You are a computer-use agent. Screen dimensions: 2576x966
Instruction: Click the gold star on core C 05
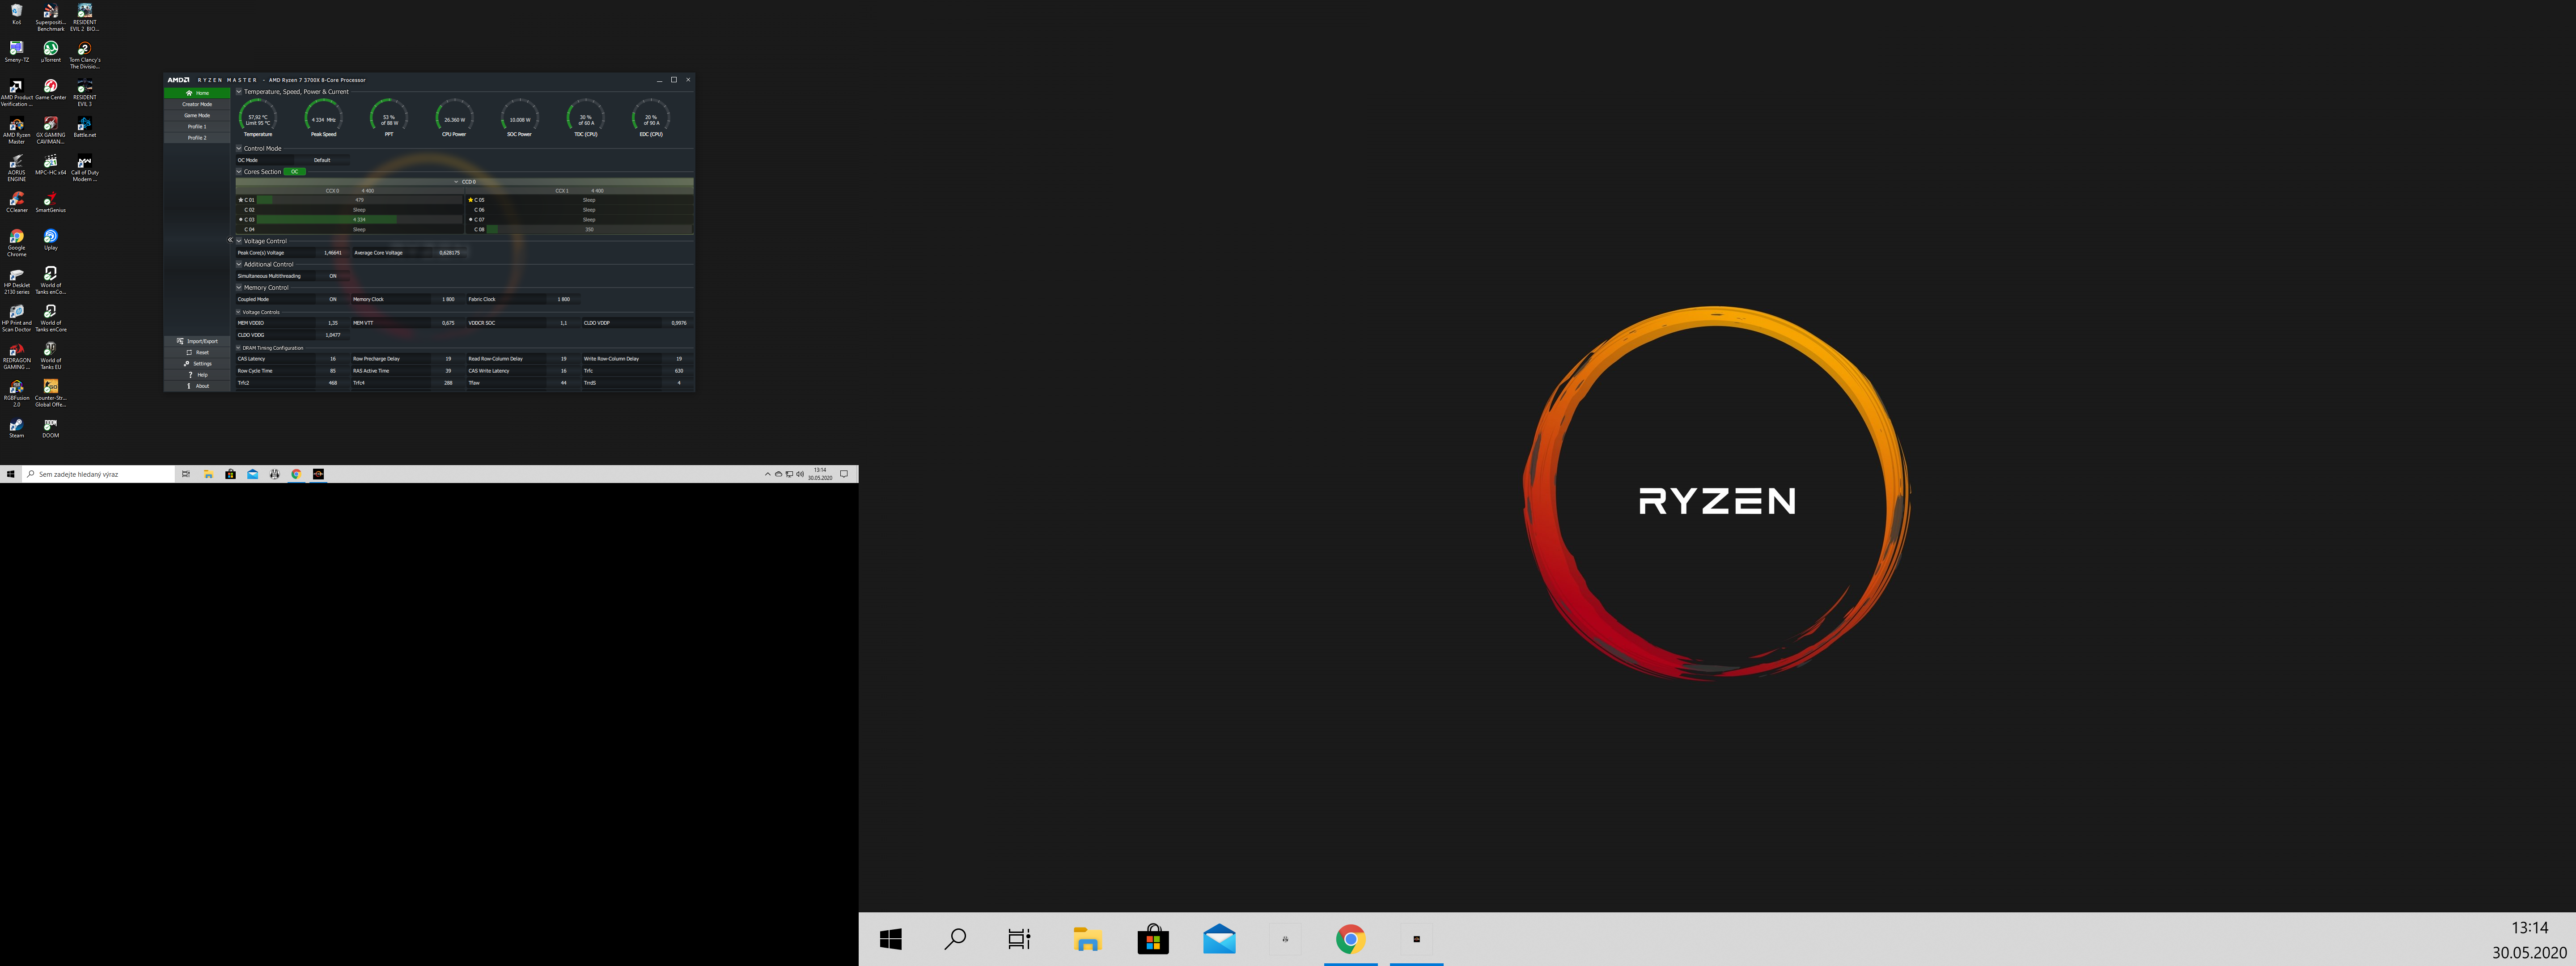point(471,200)
